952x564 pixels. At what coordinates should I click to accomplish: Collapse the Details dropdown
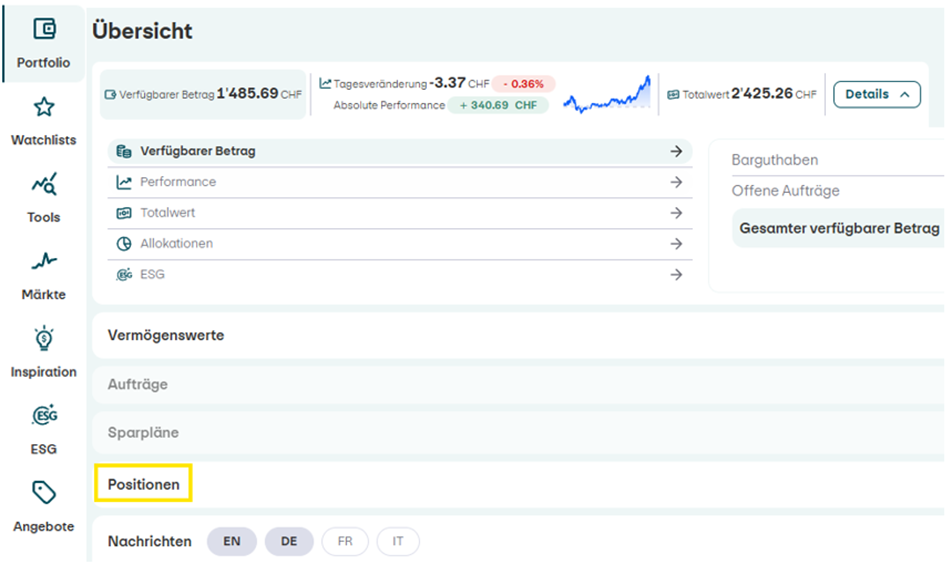point(876,94)
